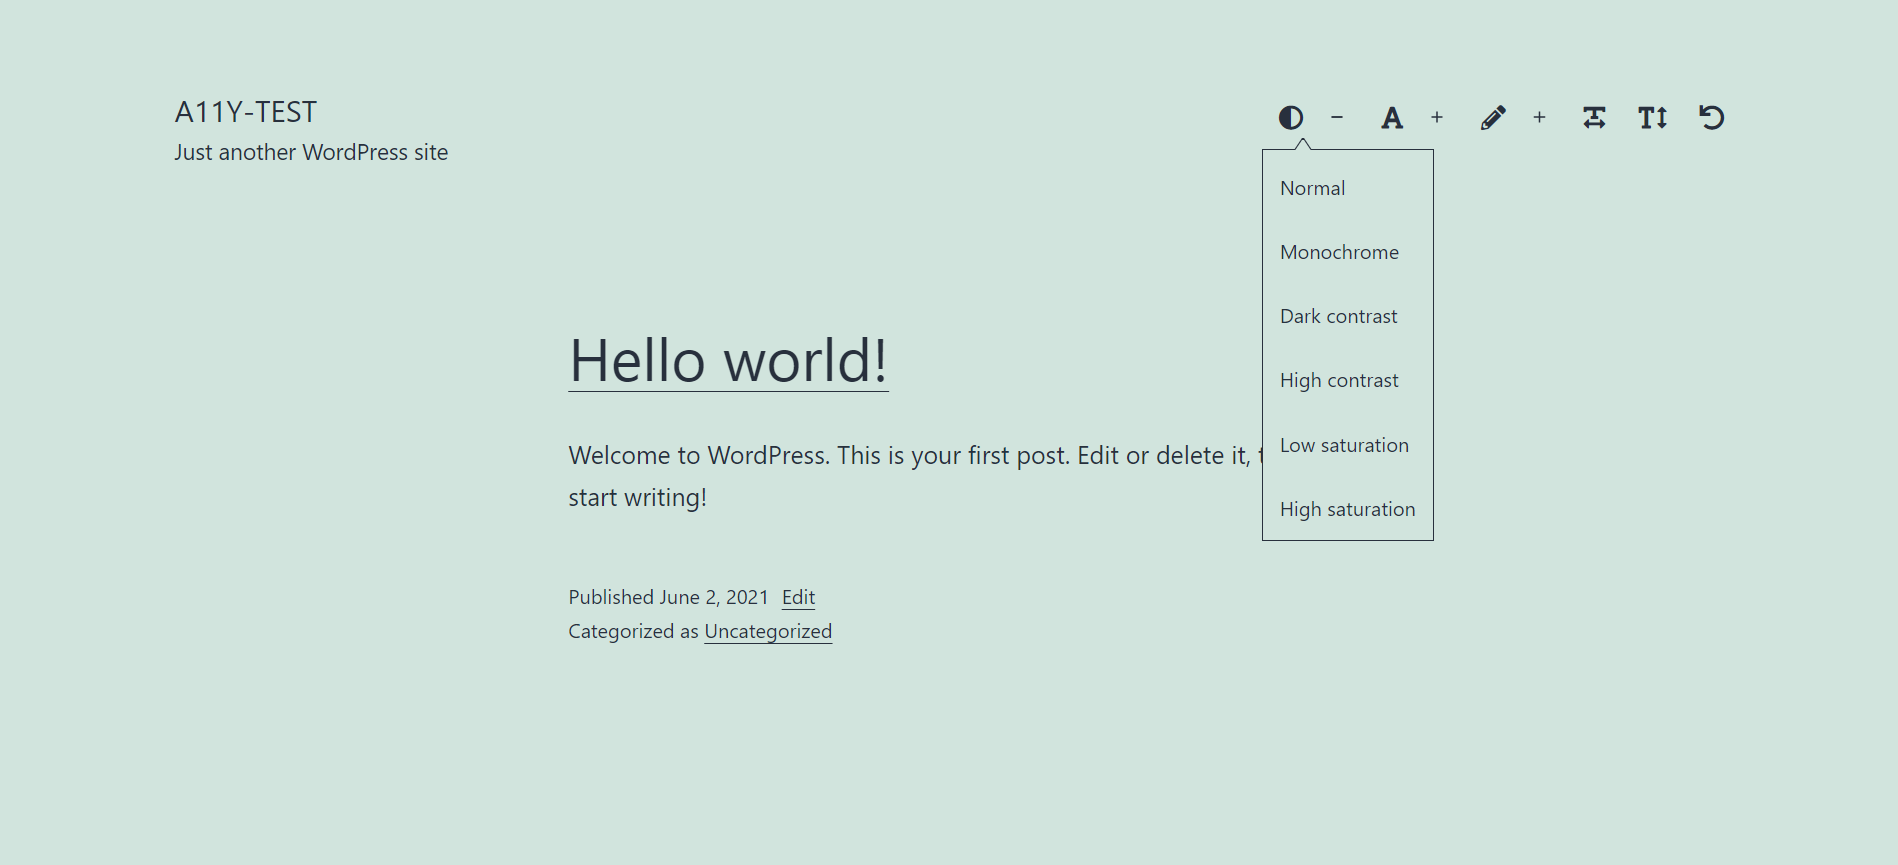Open the Hello world! post title
The height and width of the screenshot is (865, 1898).
[728, 360]
